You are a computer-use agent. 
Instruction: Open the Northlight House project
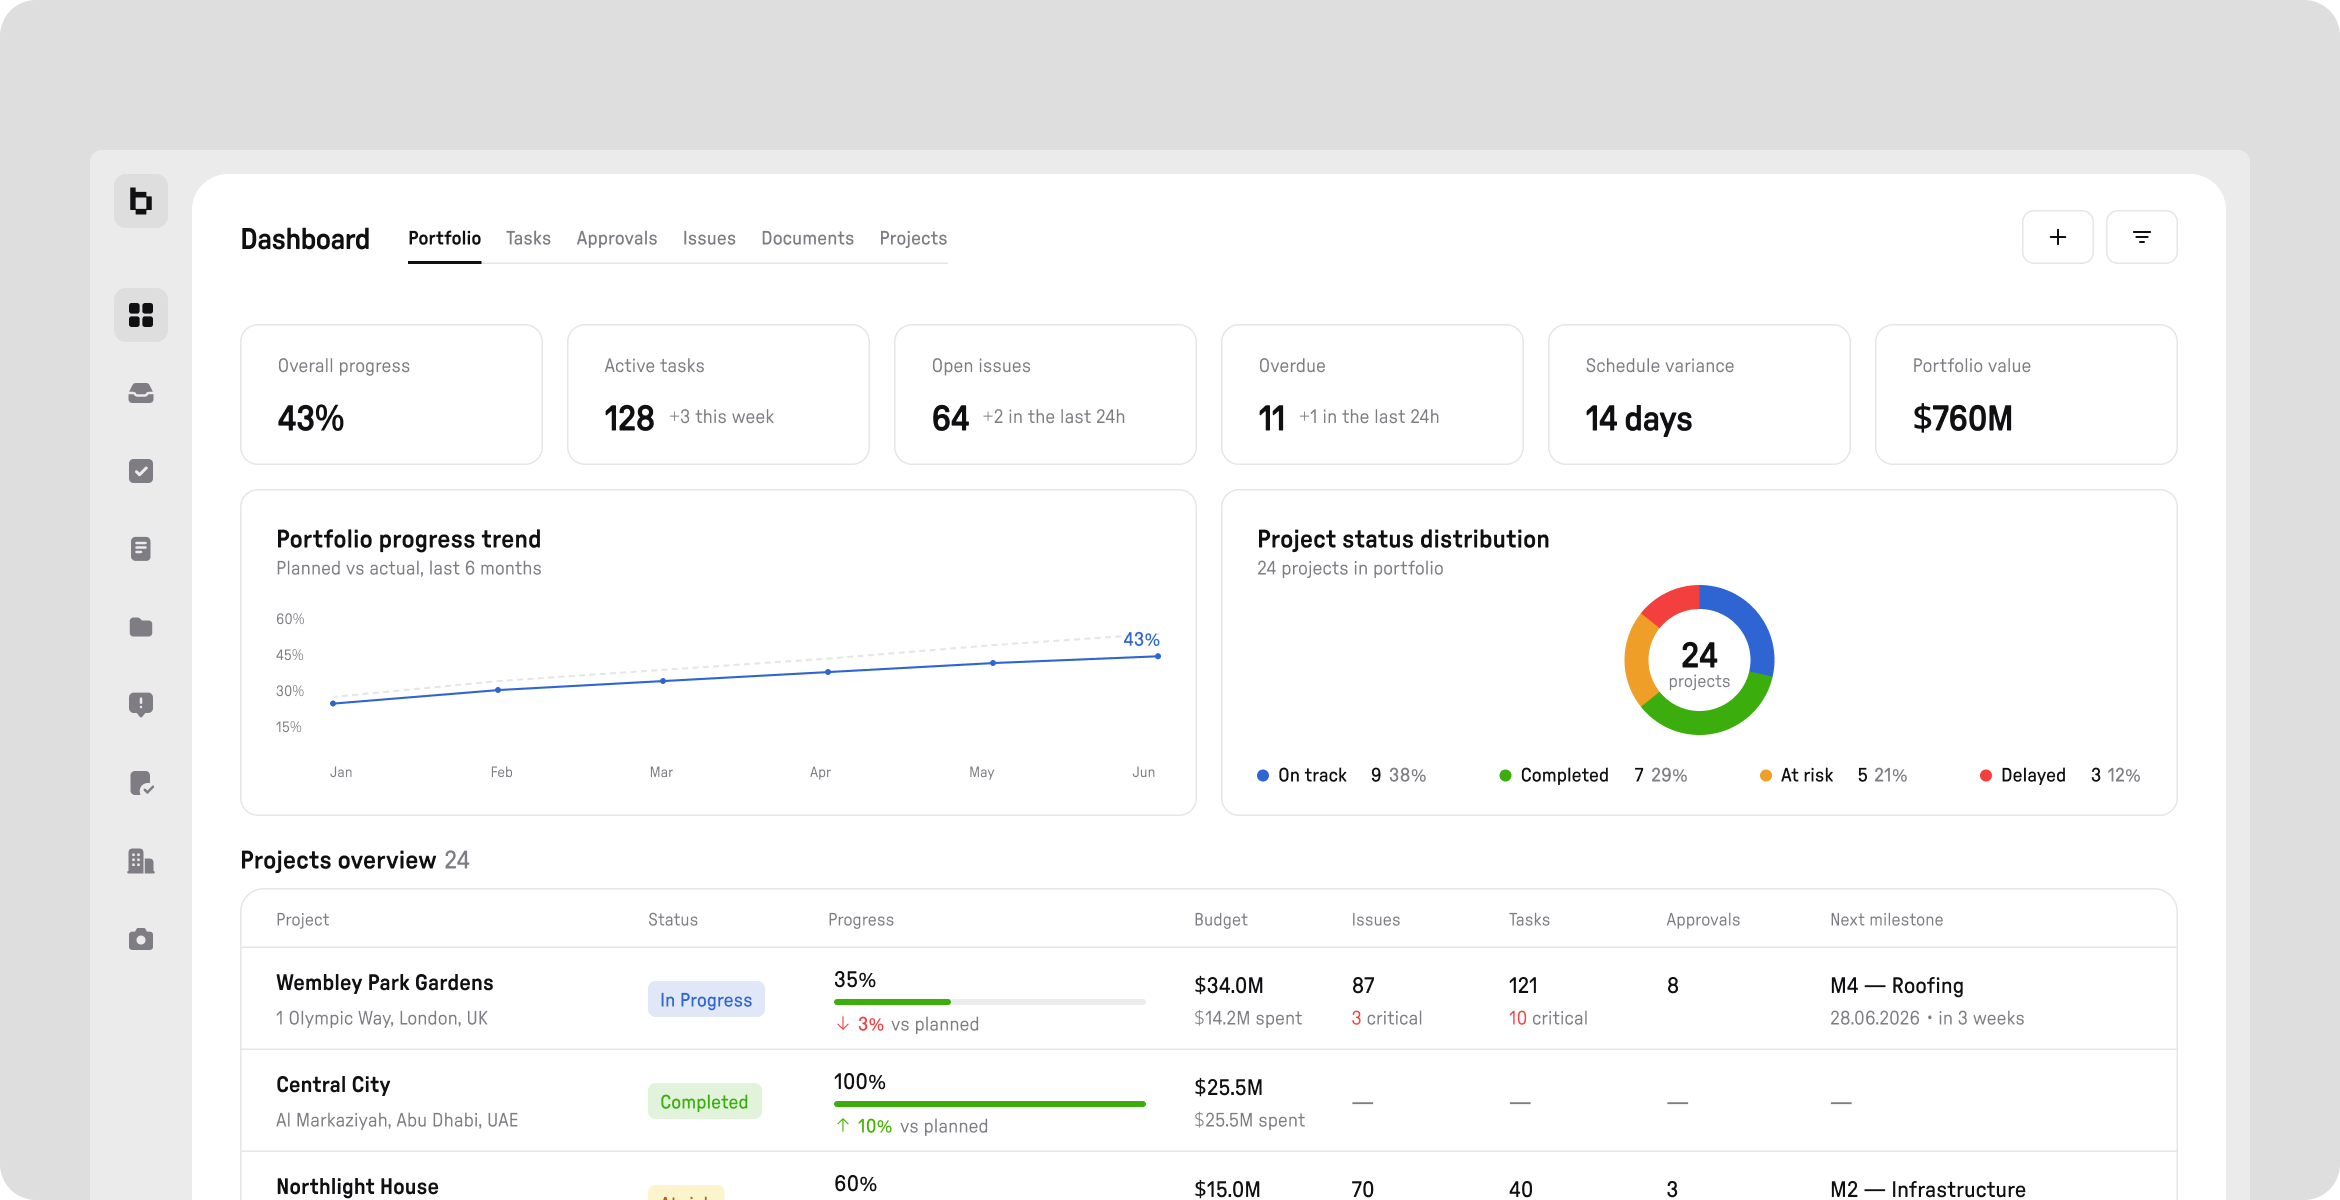click(357, 1186)
